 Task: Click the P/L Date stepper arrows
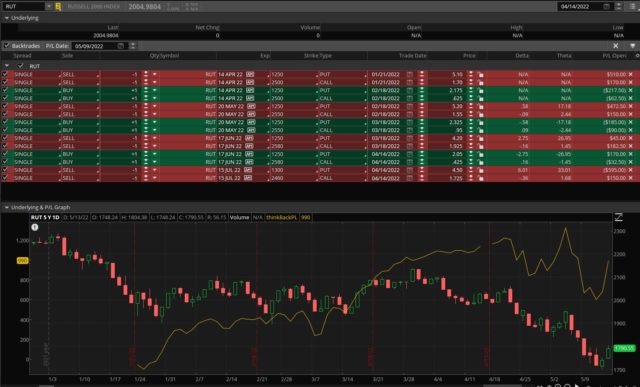[133, 46]
